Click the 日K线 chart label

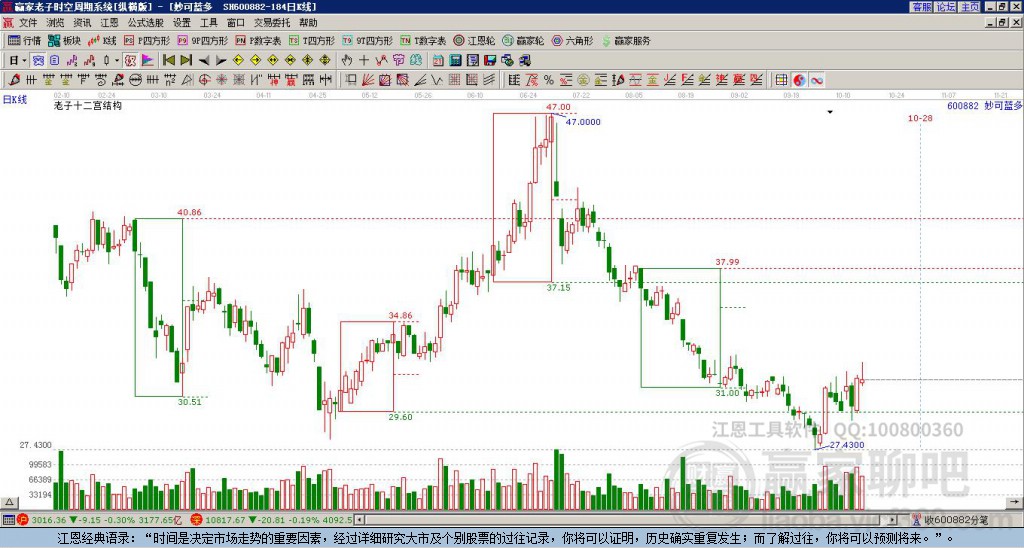point(14,100)
